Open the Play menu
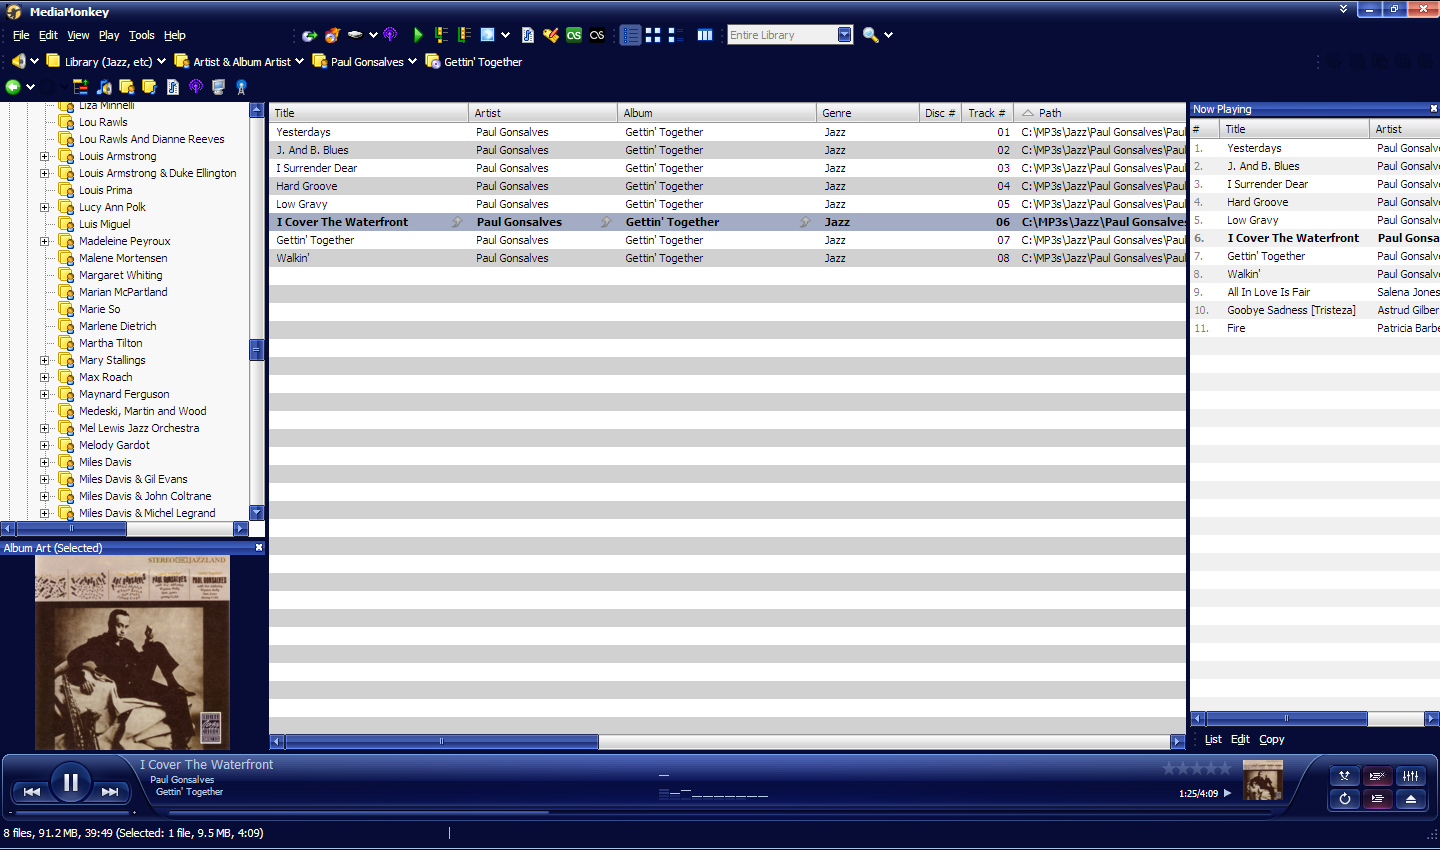 pyautogui.click(x=109, y=35)
